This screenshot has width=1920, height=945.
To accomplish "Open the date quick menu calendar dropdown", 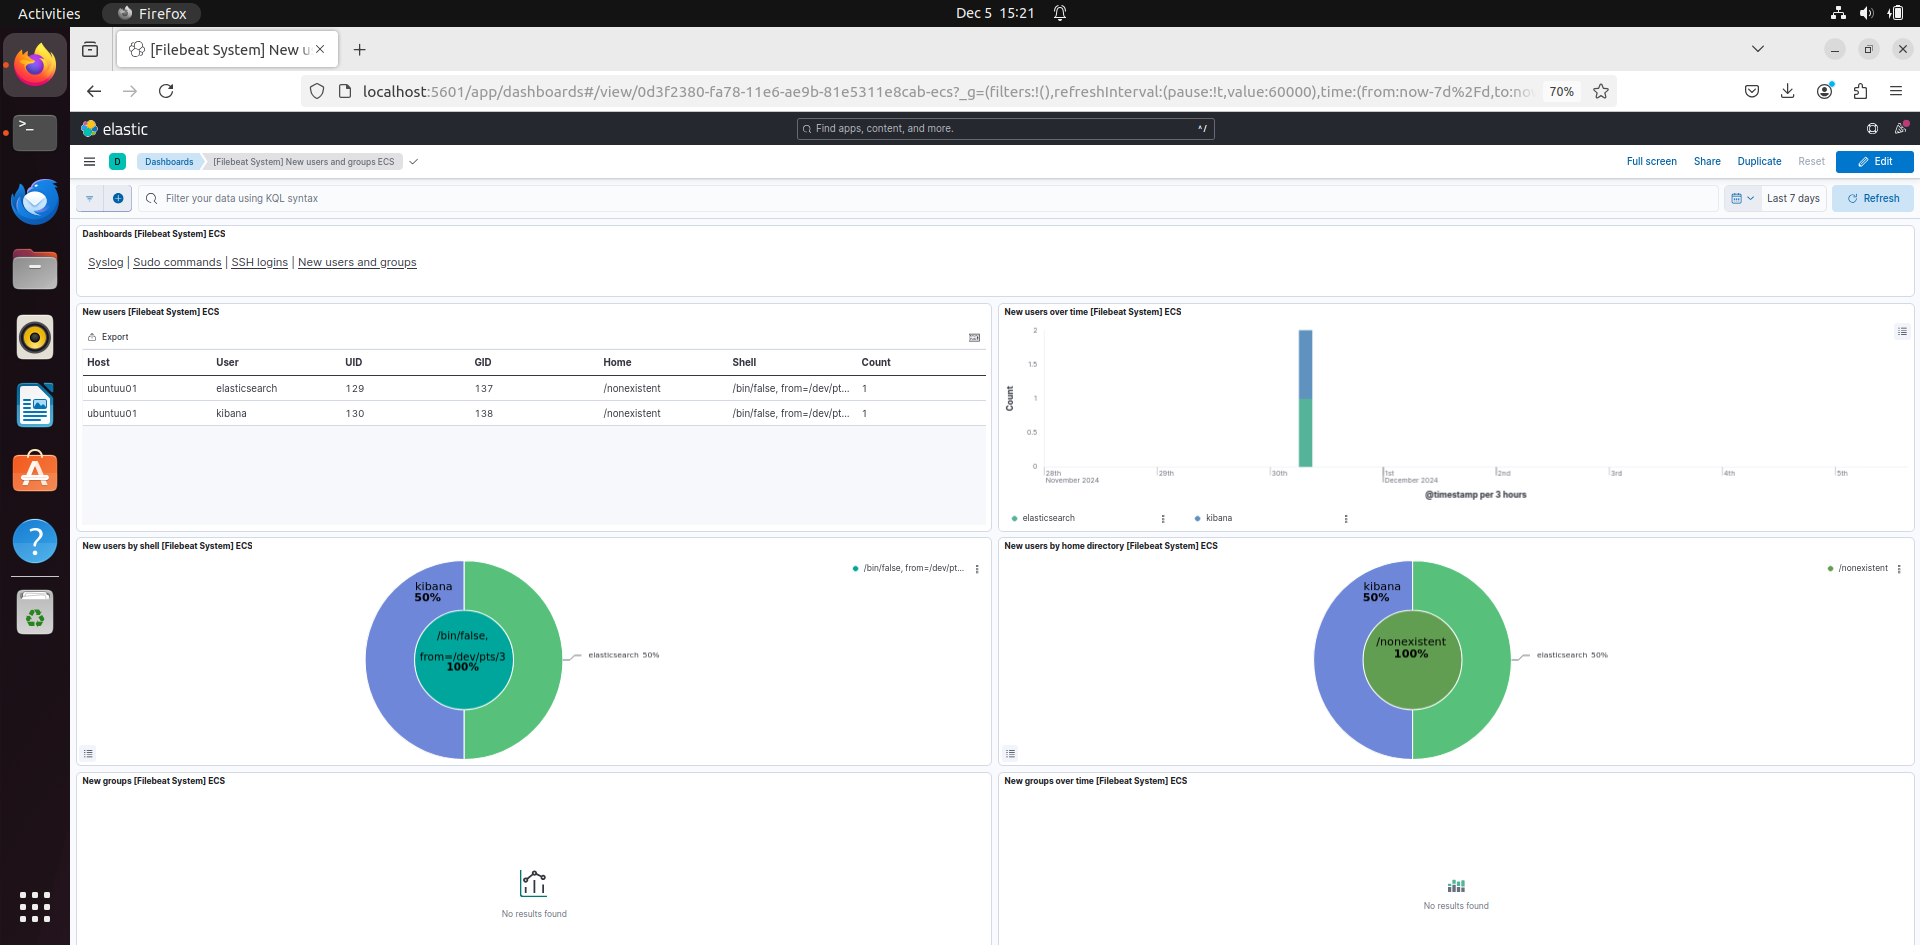I will point(1742,198).
